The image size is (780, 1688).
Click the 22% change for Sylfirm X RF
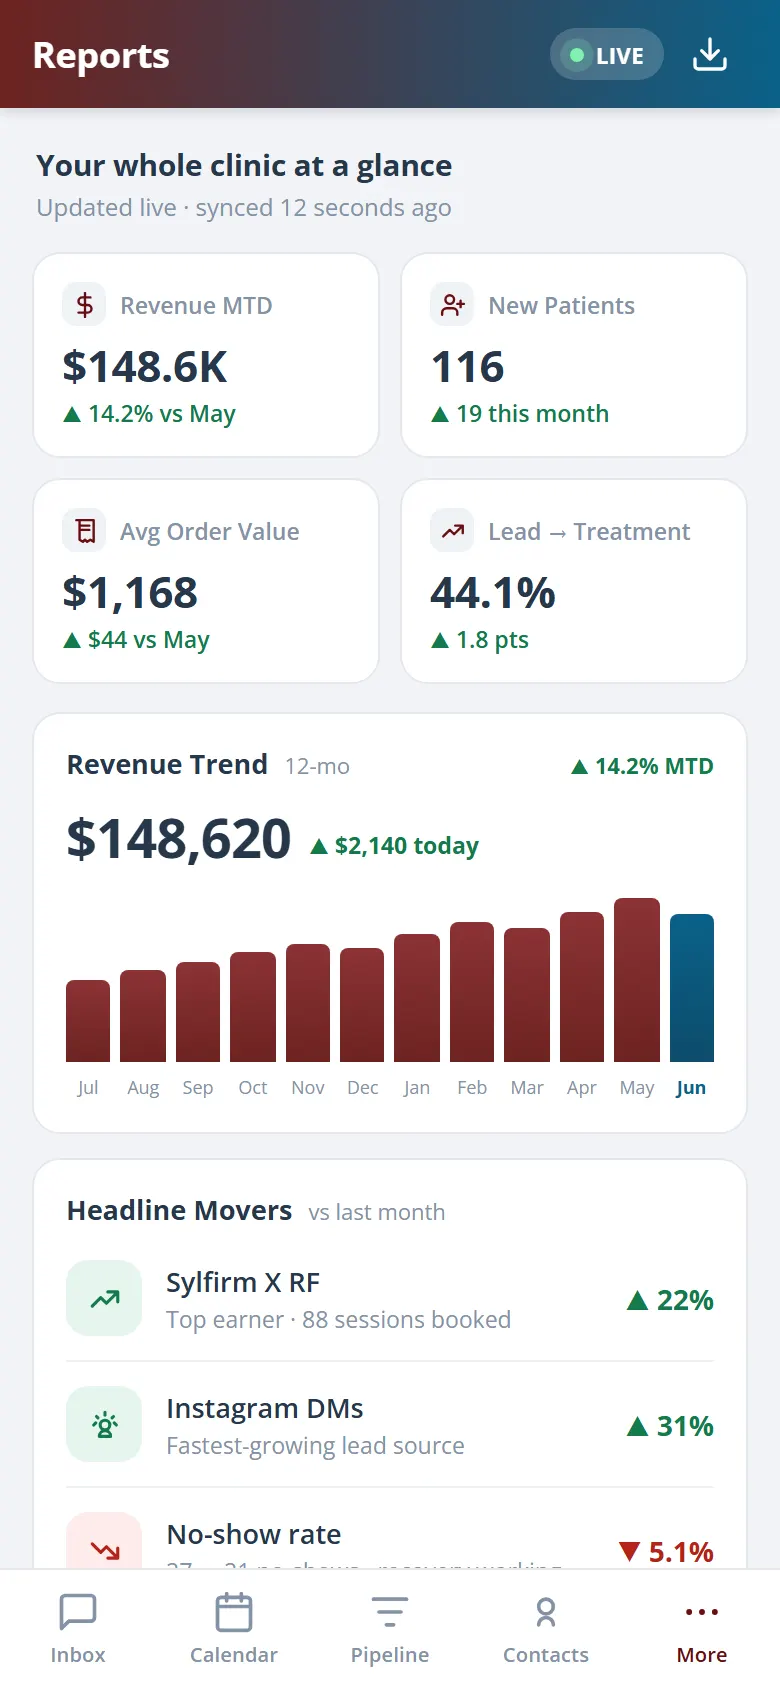[x=670, y=1300]
